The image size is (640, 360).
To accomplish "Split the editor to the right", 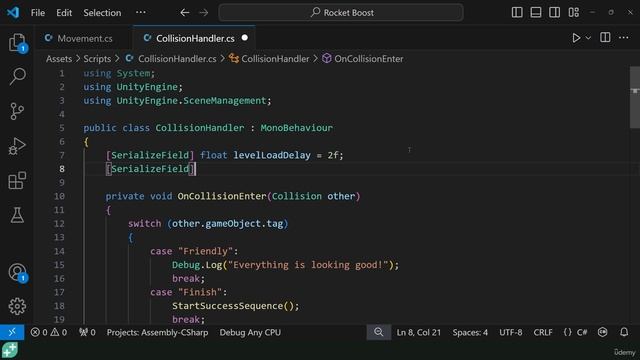I will (605, 38).
